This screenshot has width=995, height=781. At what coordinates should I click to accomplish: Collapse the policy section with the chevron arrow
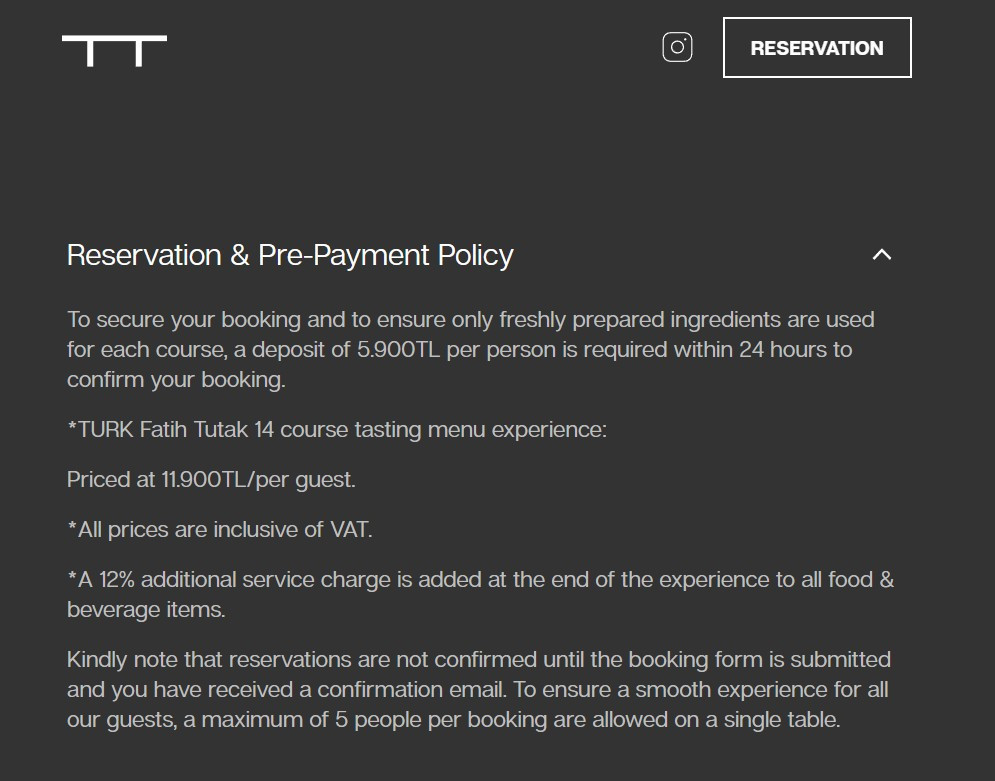coord(881,255)
